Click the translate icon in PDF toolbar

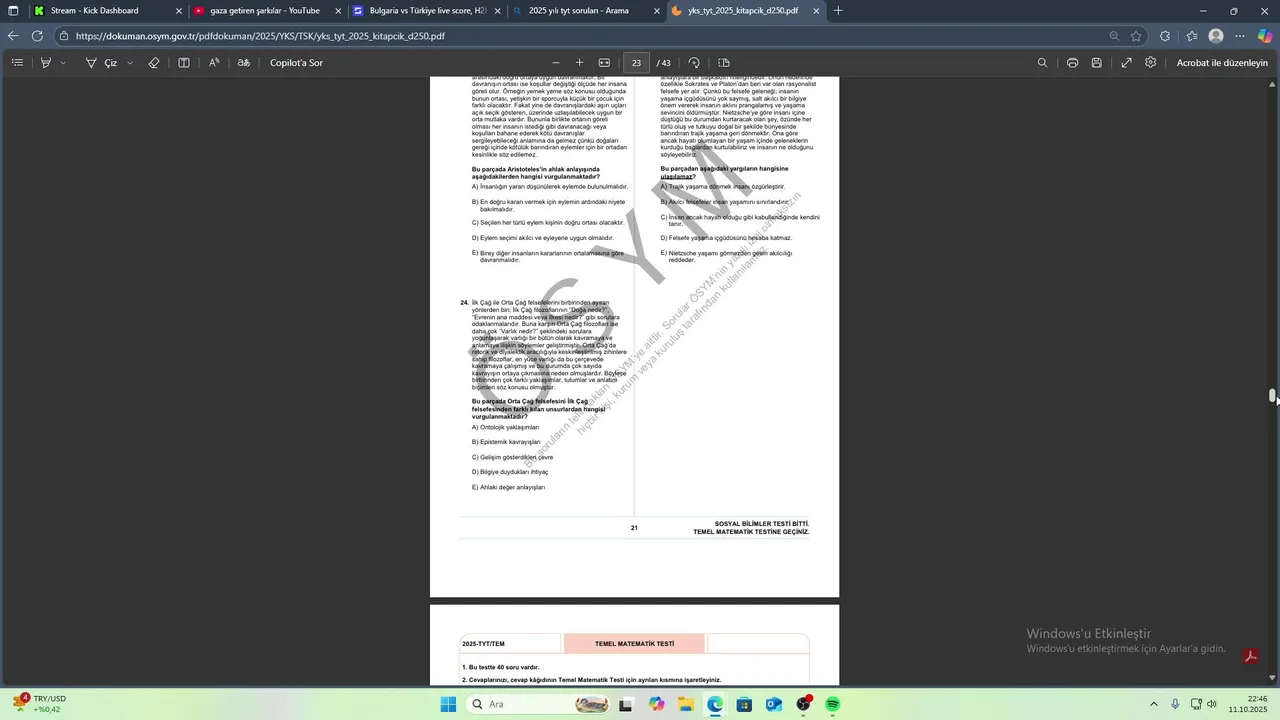(244, 63)
